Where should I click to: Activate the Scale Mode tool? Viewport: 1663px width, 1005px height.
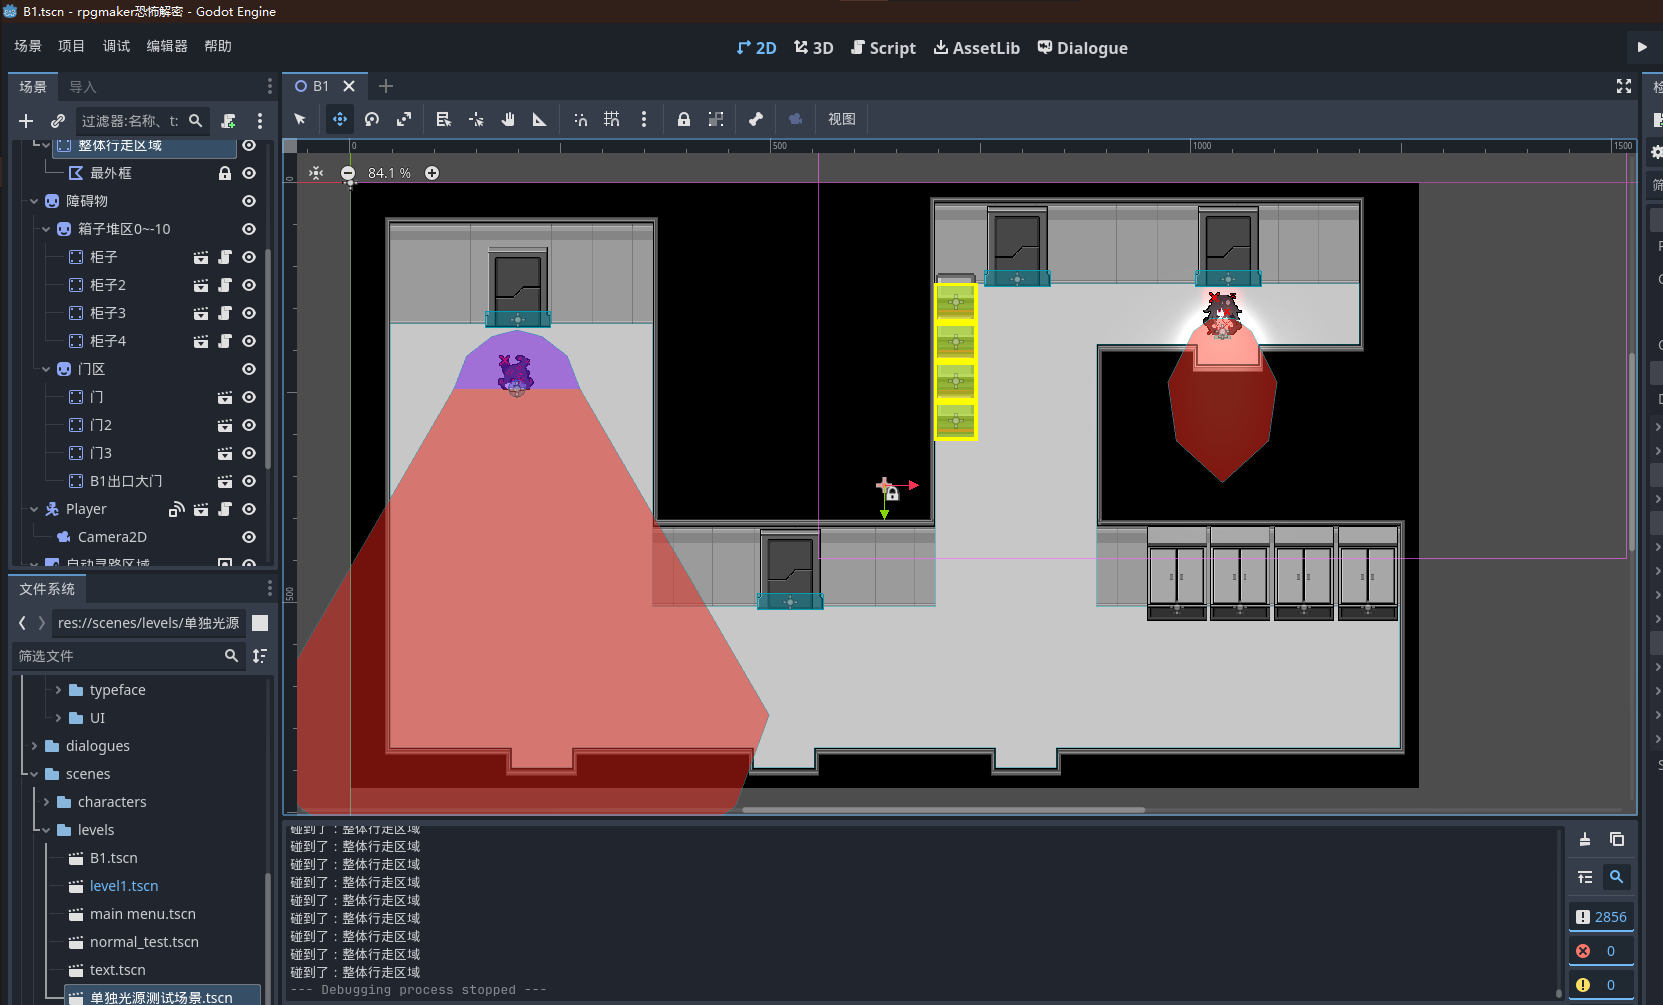pyautogui.click(x=404, y=119)
